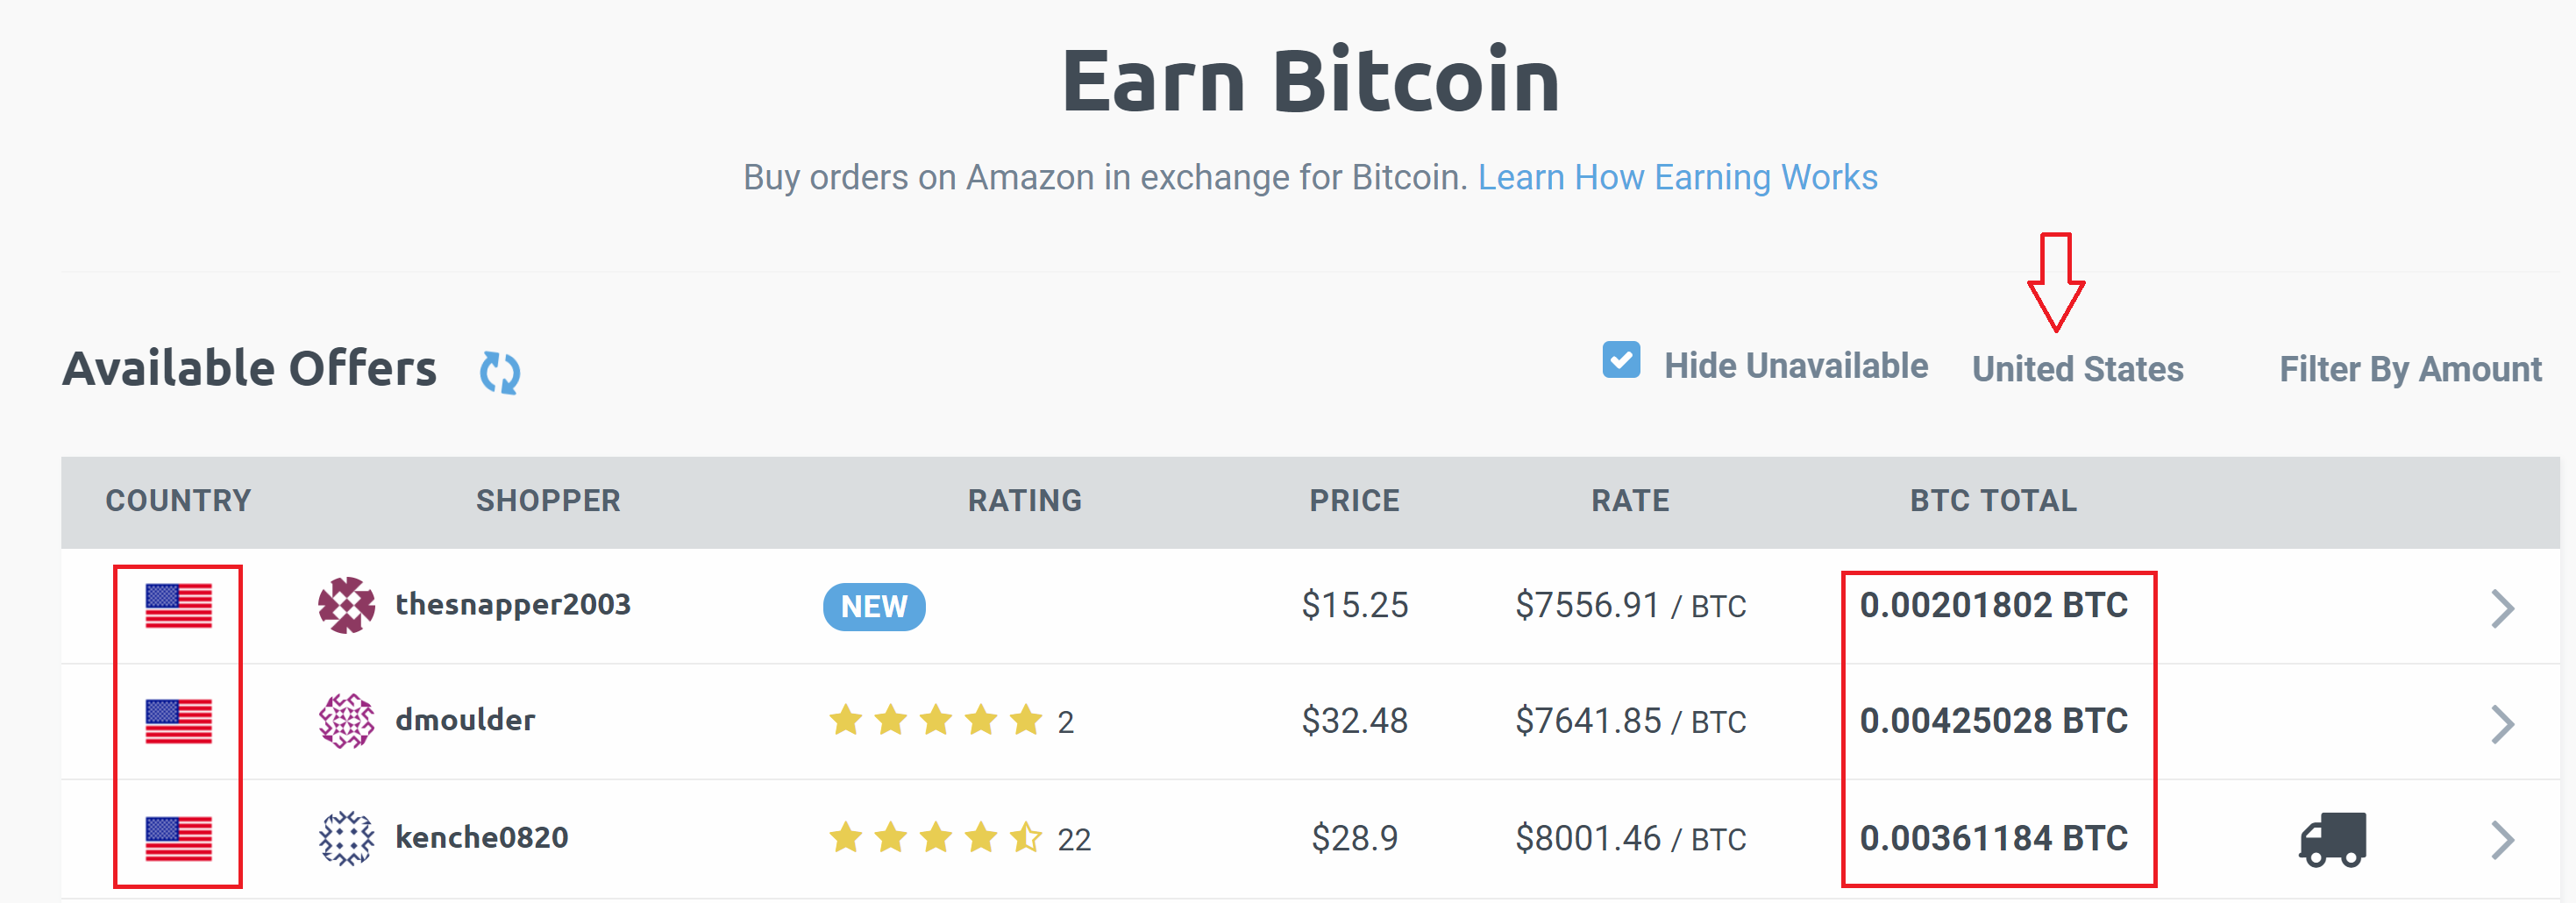Click dmoulder's avatar icon
Viewport: 2576px width, 903px height.
click(346, 721)
